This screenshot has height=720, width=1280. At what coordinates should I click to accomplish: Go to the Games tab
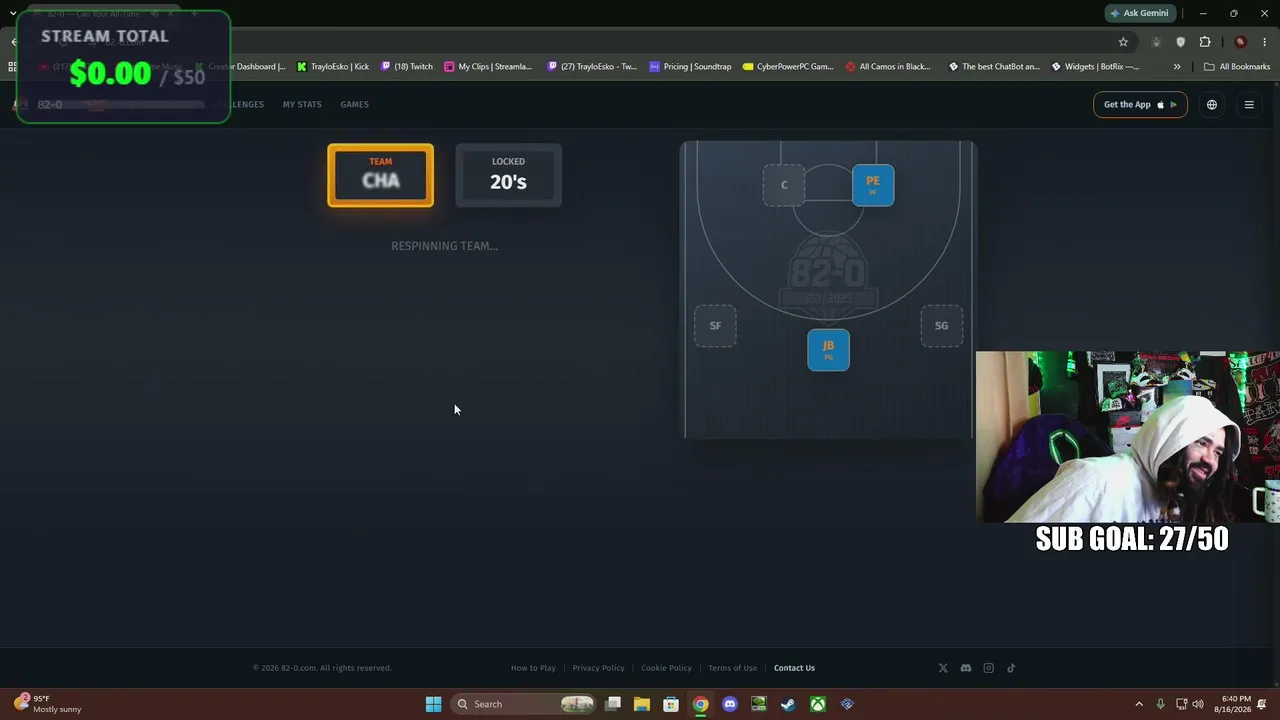click(x=354, y=104)
